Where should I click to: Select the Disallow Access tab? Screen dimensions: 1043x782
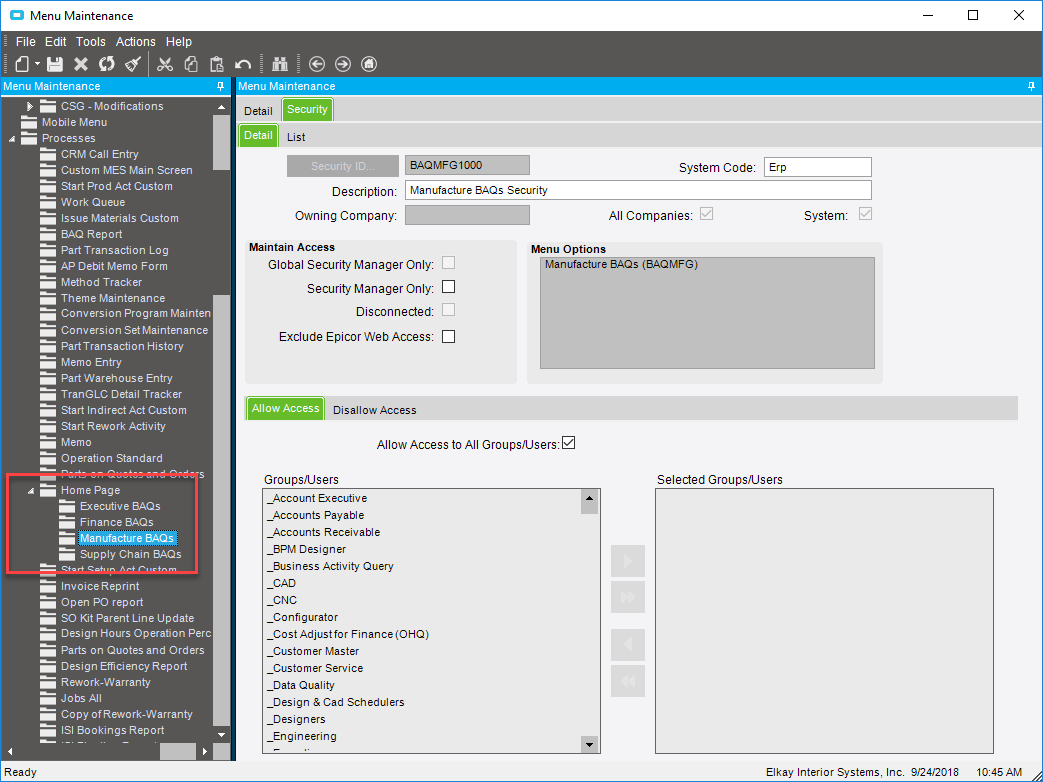pyautogui.click(x=374, y=410)
